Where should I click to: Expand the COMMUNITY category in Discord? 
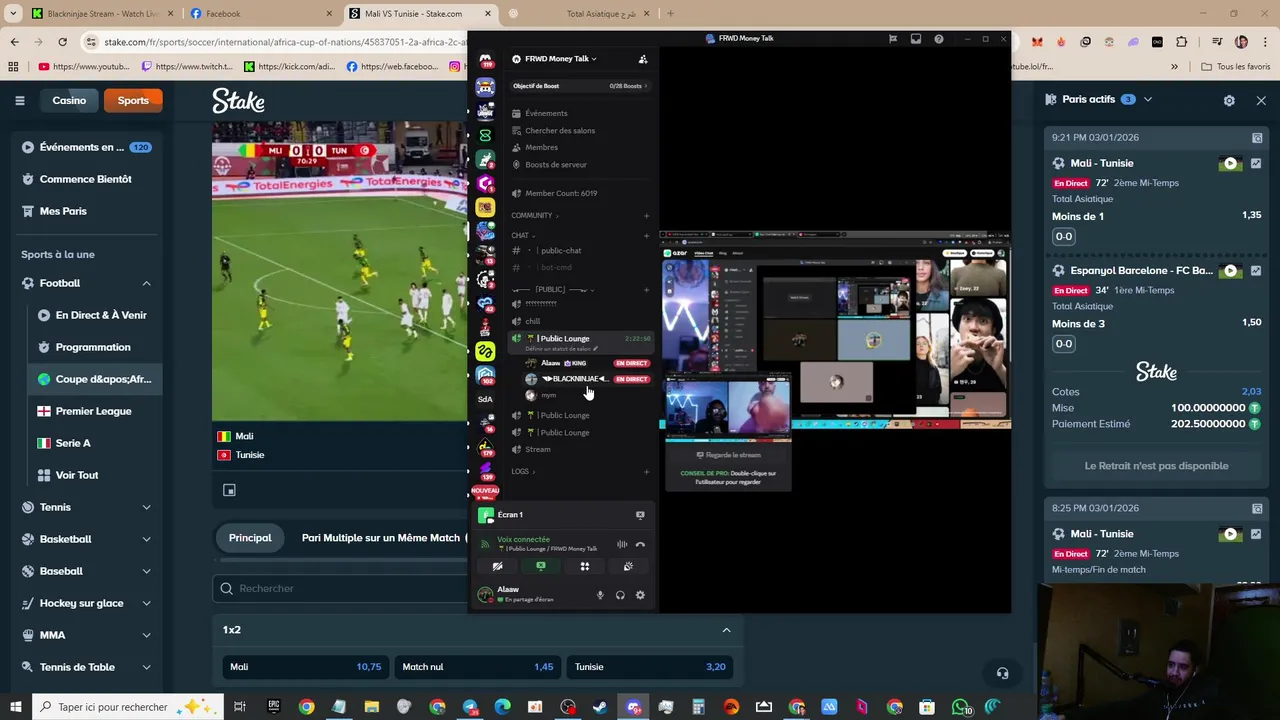(x=535, y=215)
